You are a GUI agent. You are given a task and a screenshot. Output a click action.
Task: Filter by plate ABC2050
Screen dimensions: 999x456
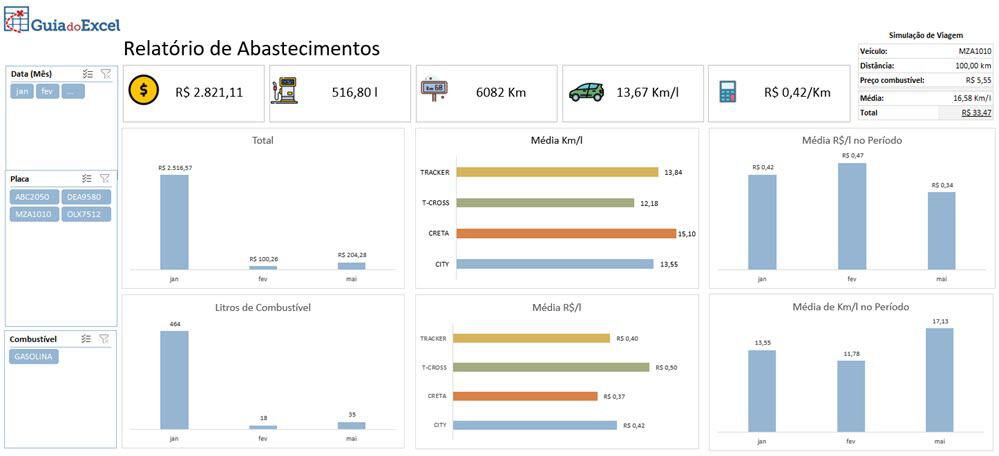[34, 197]
